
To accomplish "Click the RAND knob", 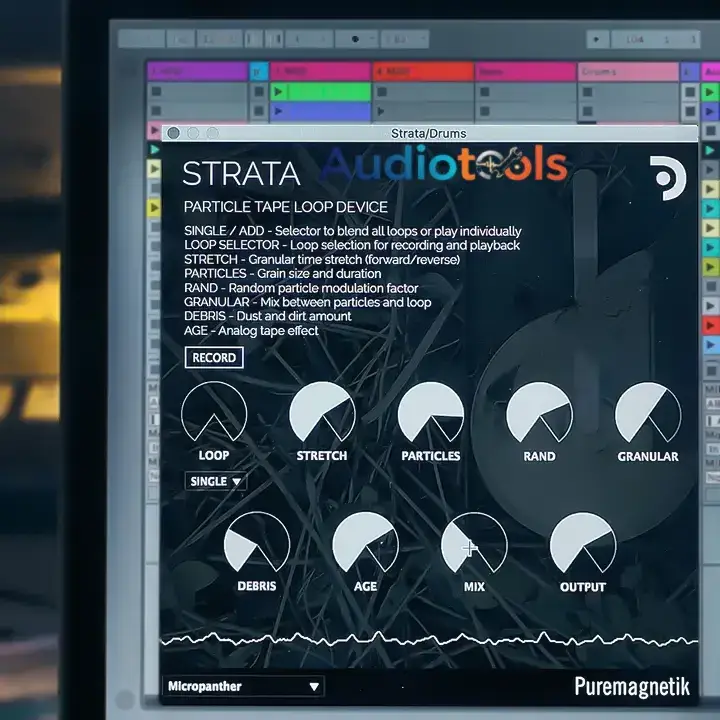I will tap(539, 412).
